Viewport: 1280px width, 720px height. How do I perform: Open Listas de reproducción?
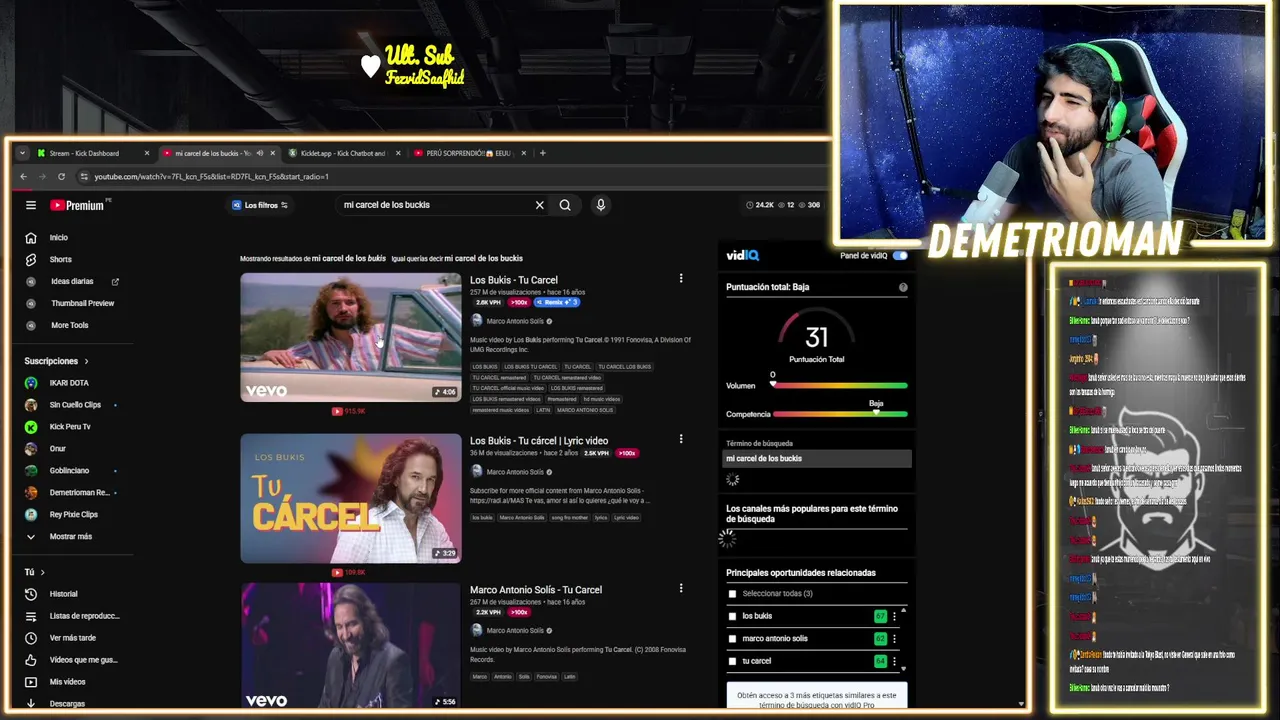click(x=84, y=616)
